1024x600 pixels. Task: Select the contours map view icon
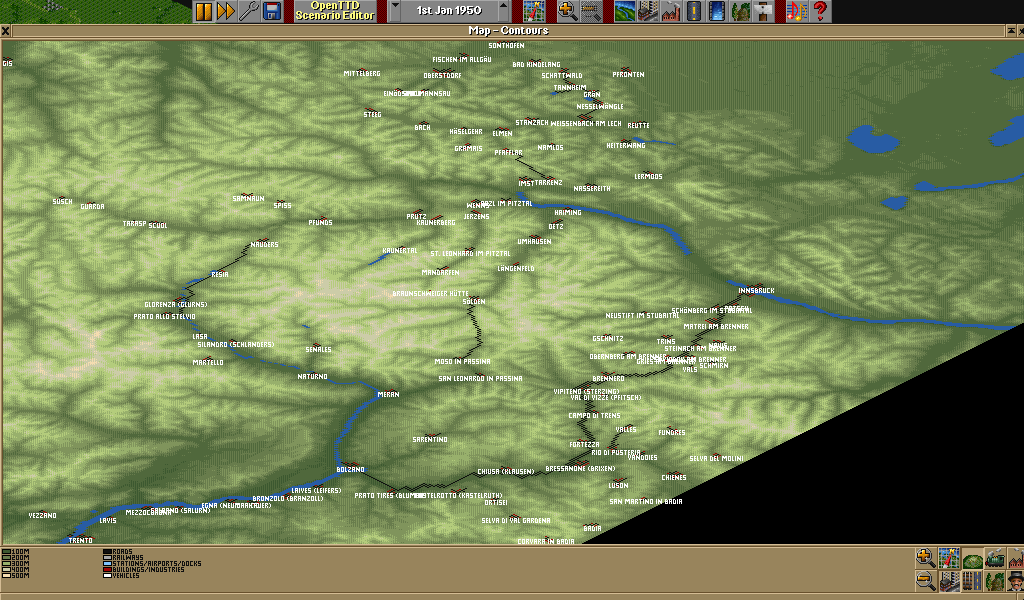point(972,558)
